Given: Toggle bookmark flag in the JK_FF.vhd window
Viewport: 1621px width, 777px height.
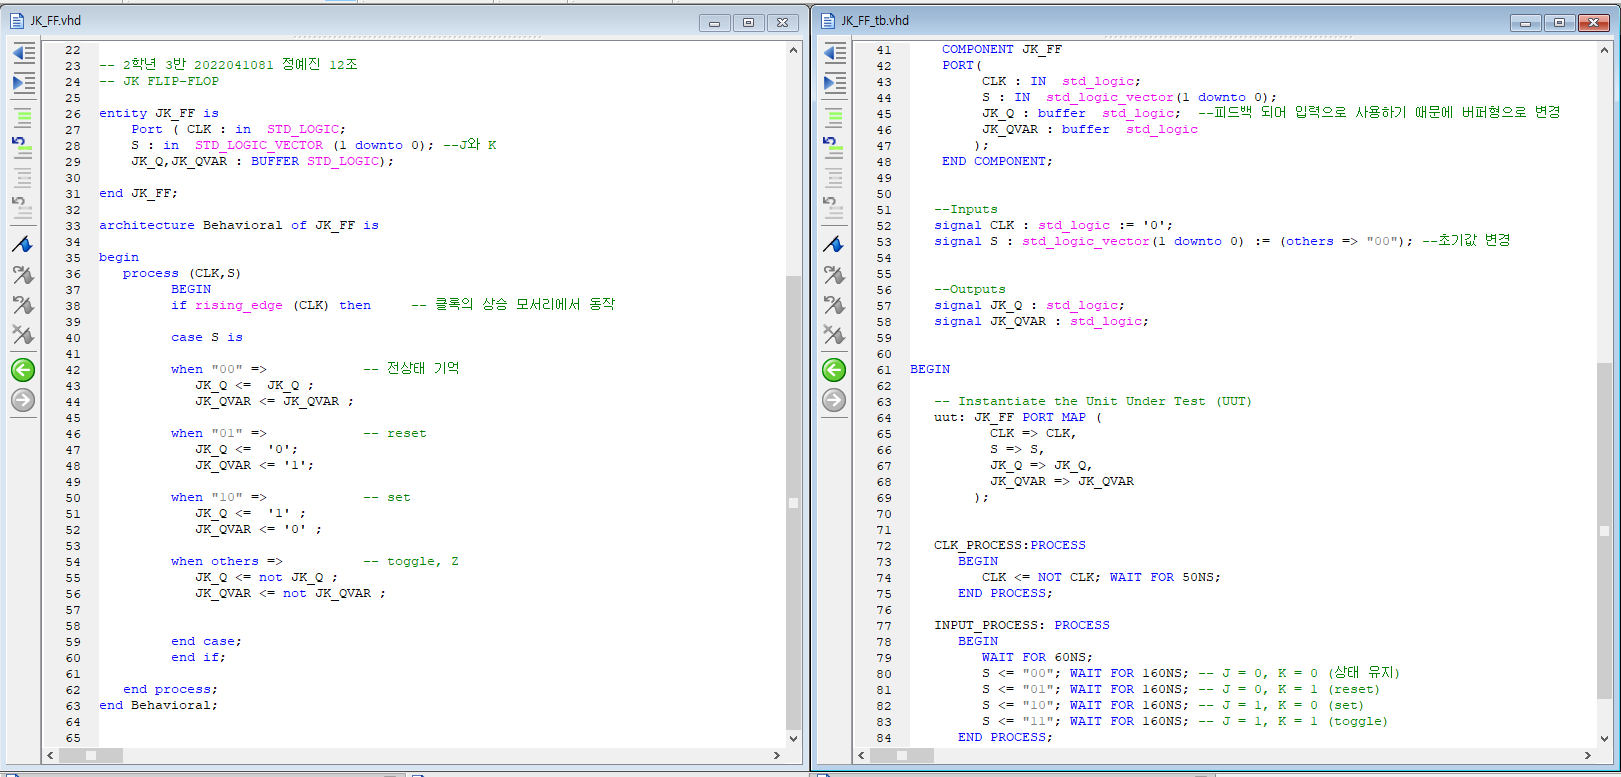Looking at the screenshot, I should click(23, 244).
